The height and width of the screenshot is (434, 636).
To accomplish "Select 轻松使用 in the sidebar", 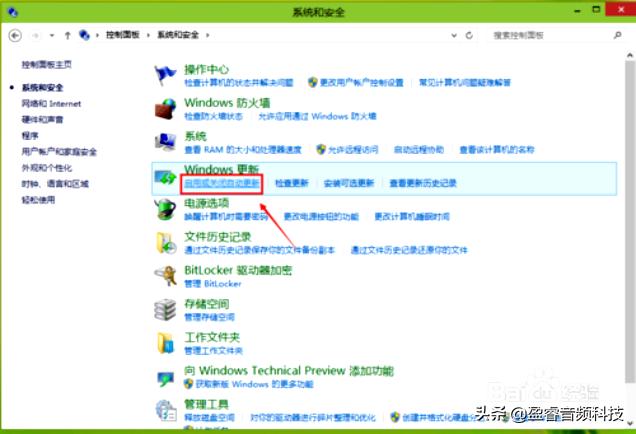I will pyautogui.click(x=38, y=200).
